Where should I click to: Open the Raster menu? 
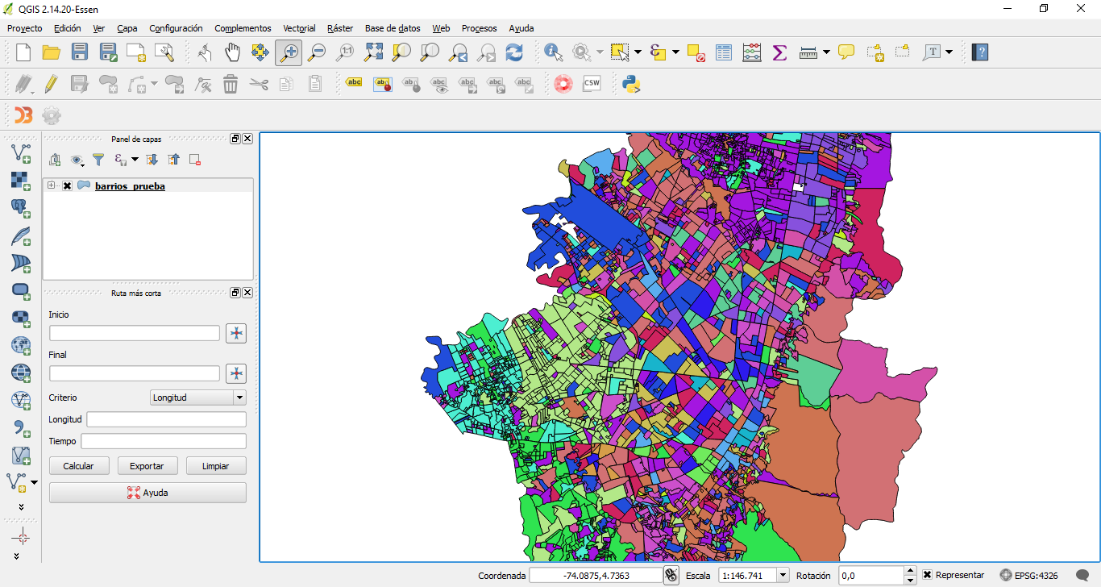coord(340,28)
